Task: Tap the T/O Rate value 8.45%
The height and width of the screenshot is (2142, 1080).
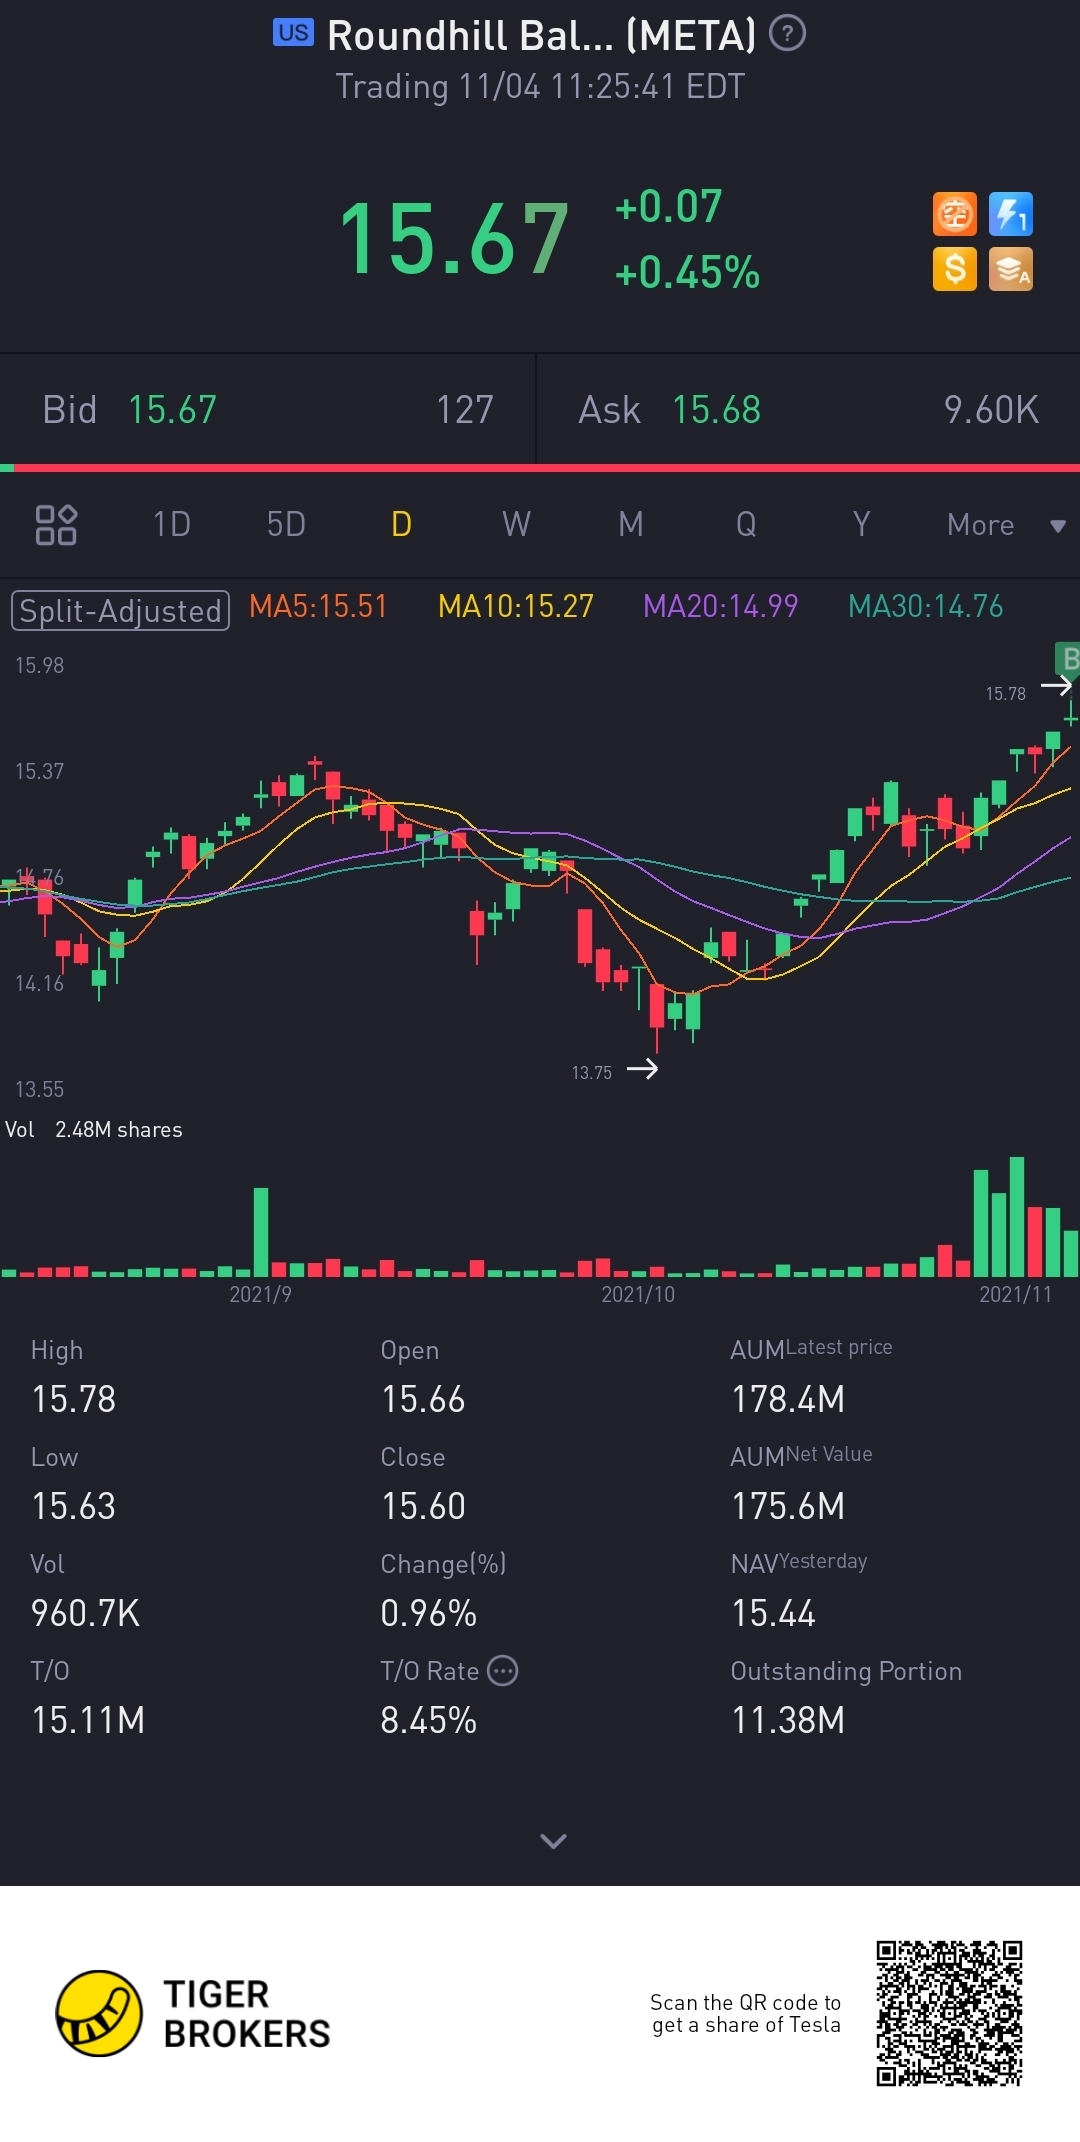Action: (x=428, y=1720)
